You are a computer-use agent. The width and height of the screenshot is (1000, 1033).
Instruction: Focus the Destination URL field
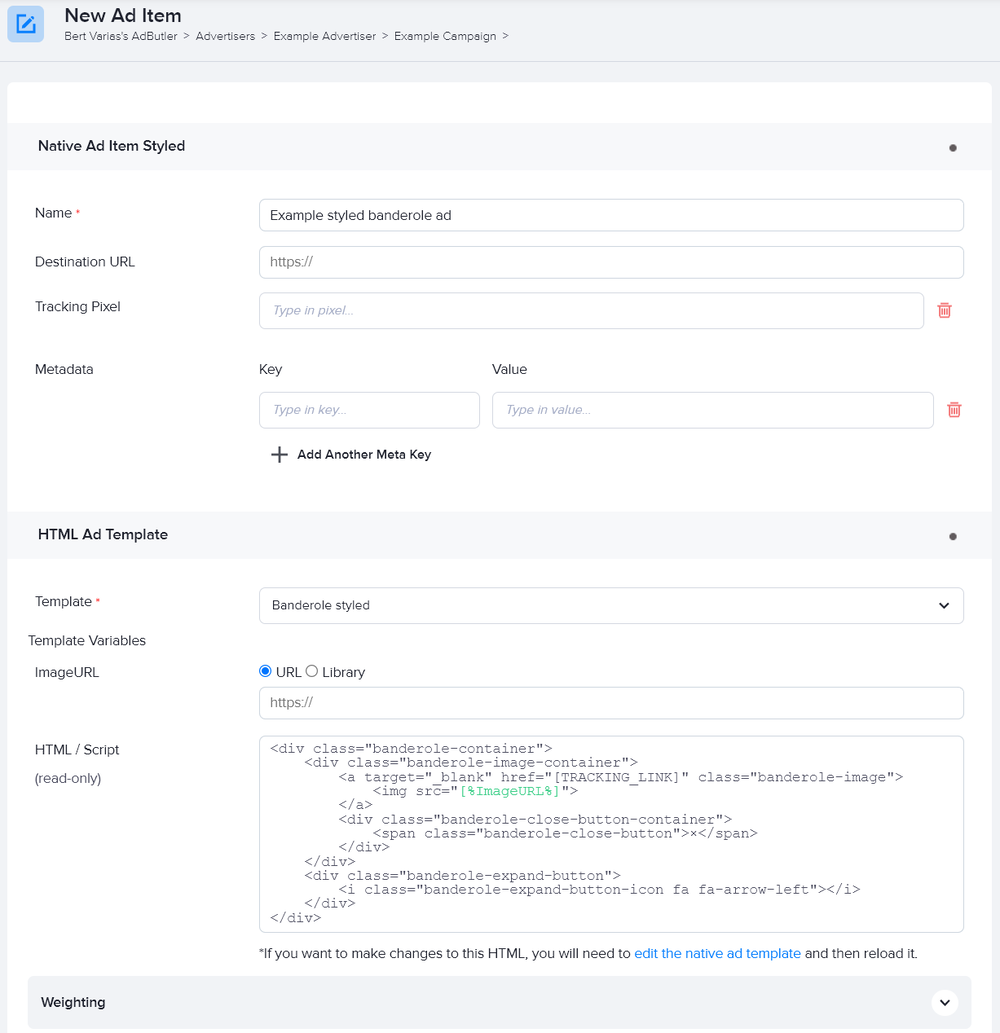point(611,262)
